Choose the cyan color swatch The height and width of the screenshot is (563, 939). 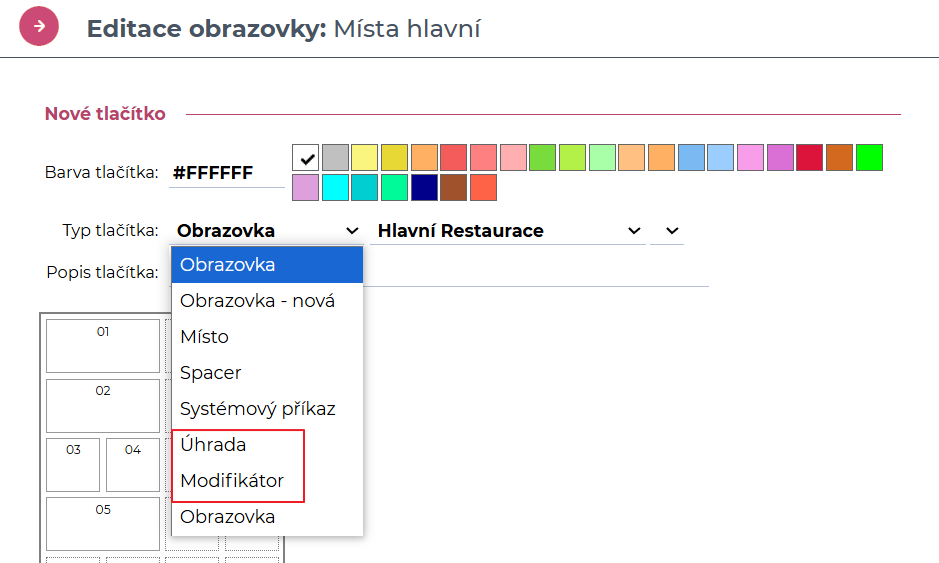point(335,187)
